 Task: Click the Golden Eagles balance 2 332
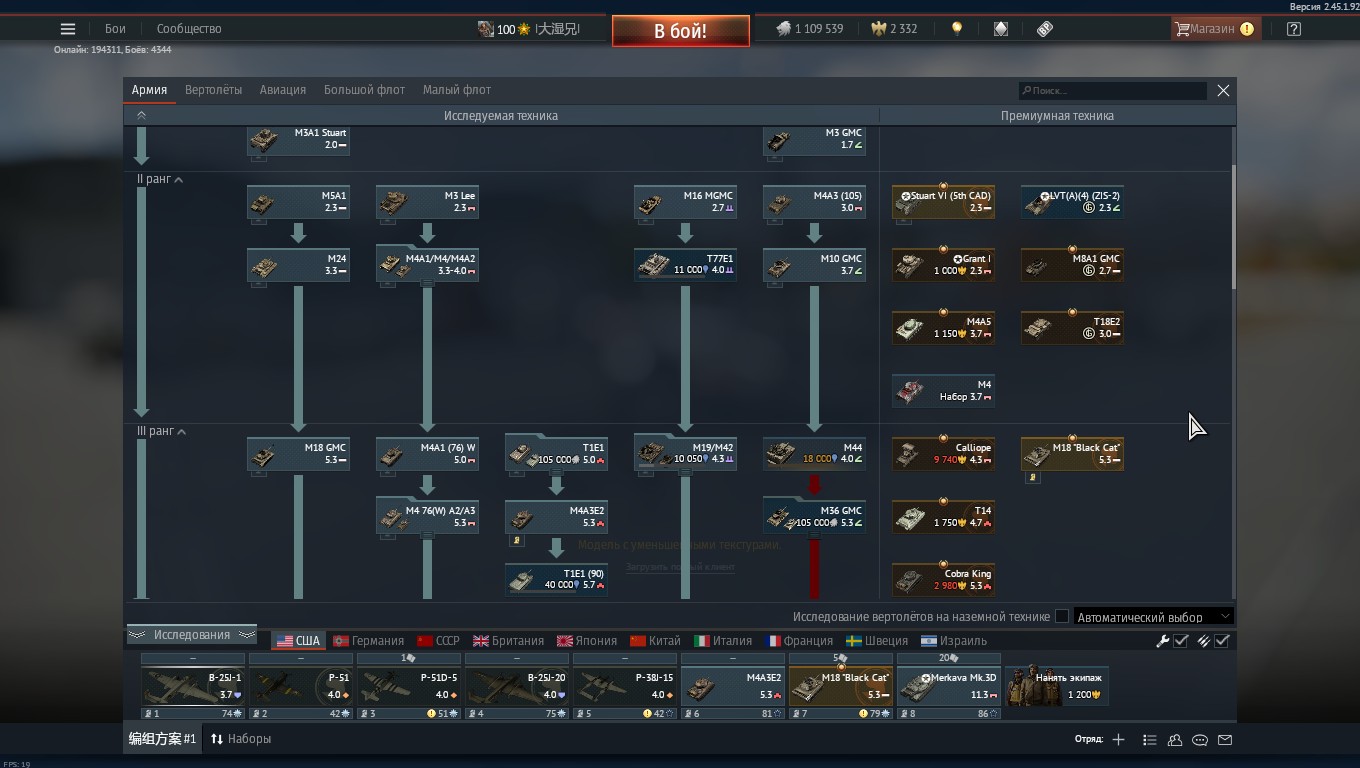point(894,29)
